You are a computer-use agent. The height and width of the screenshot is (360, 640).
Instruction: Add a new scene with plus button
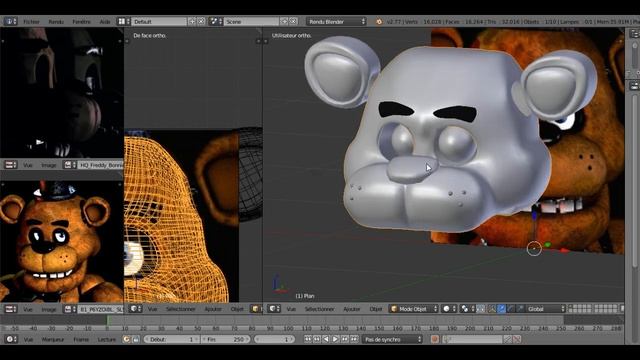click(284, 21)
